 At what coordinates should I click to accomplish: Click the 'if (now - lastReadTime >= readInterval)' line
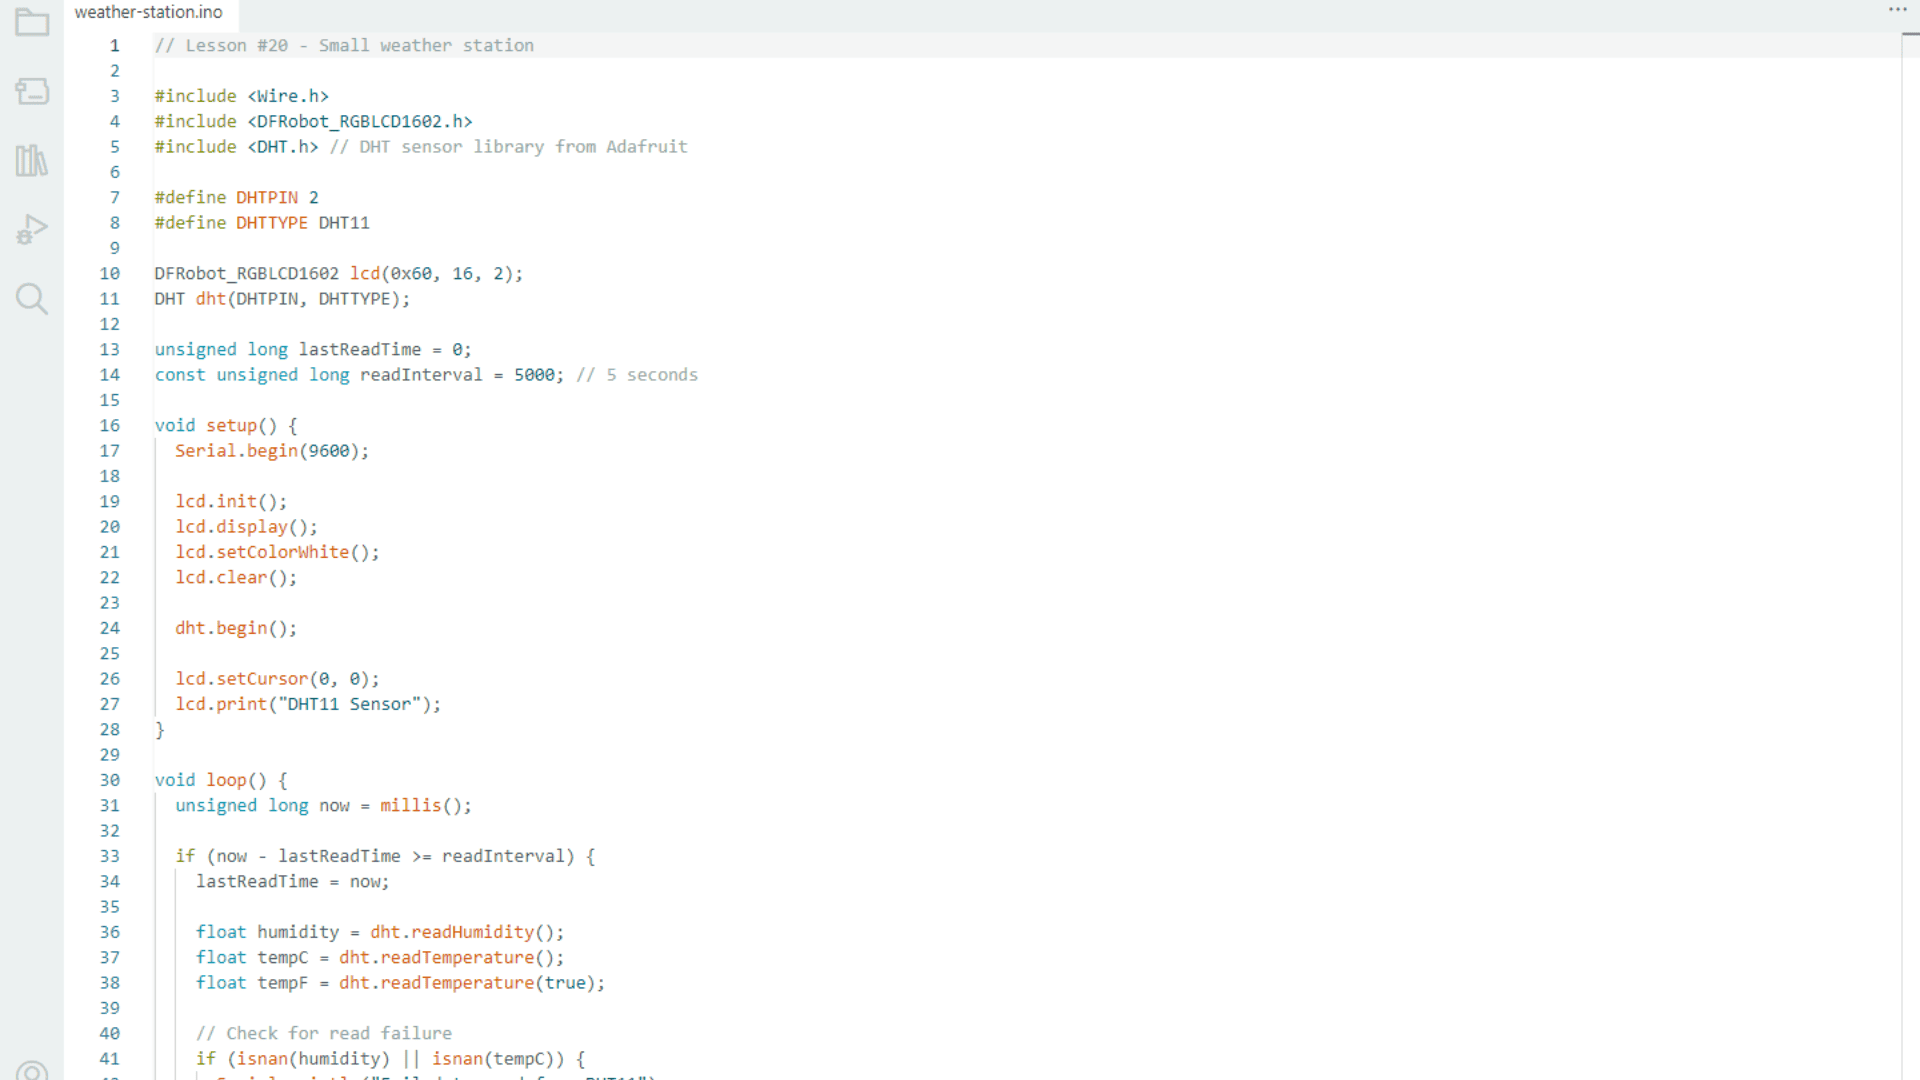click(x=385, y=856)
